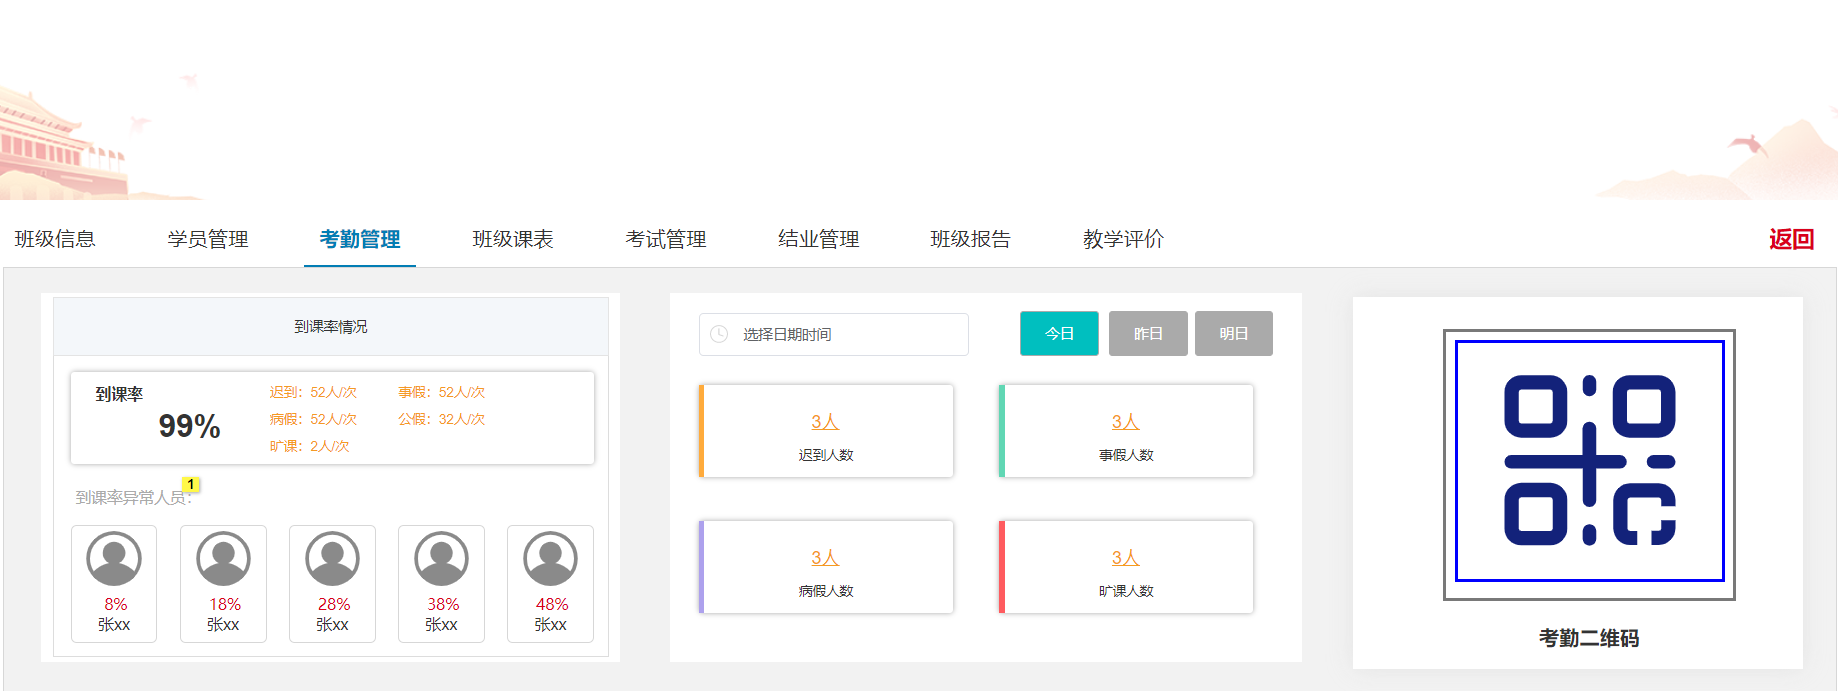Open the 学员管理 tab
Viewport: 1838px width, 691px height.
[x=208, y=239]
